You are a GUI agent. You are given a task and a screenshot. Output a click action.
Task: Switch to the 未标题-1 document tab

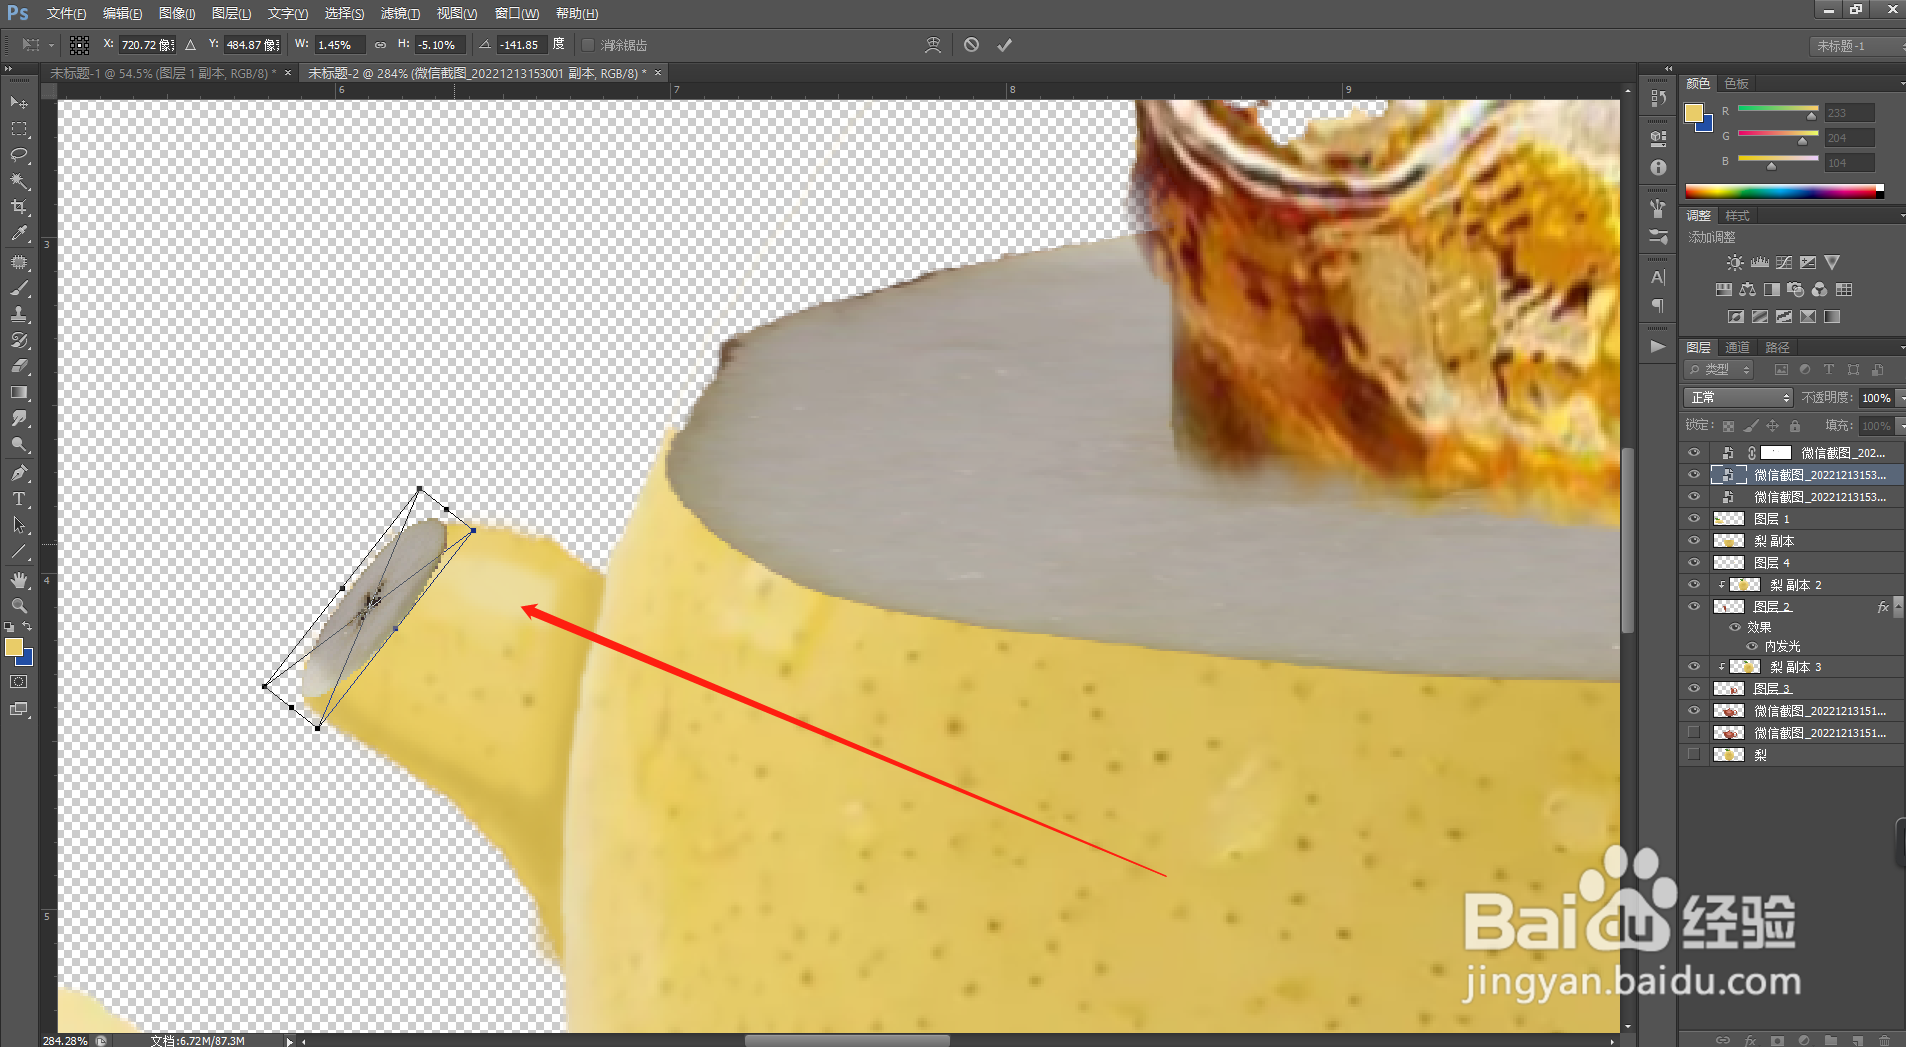[163, 73]
